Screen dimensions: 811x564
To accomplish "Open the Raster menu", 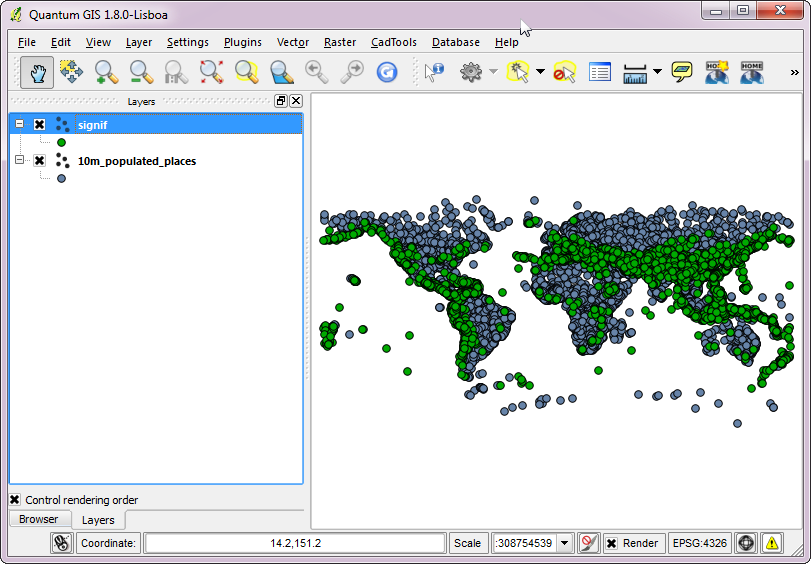I will coord(340,42).
